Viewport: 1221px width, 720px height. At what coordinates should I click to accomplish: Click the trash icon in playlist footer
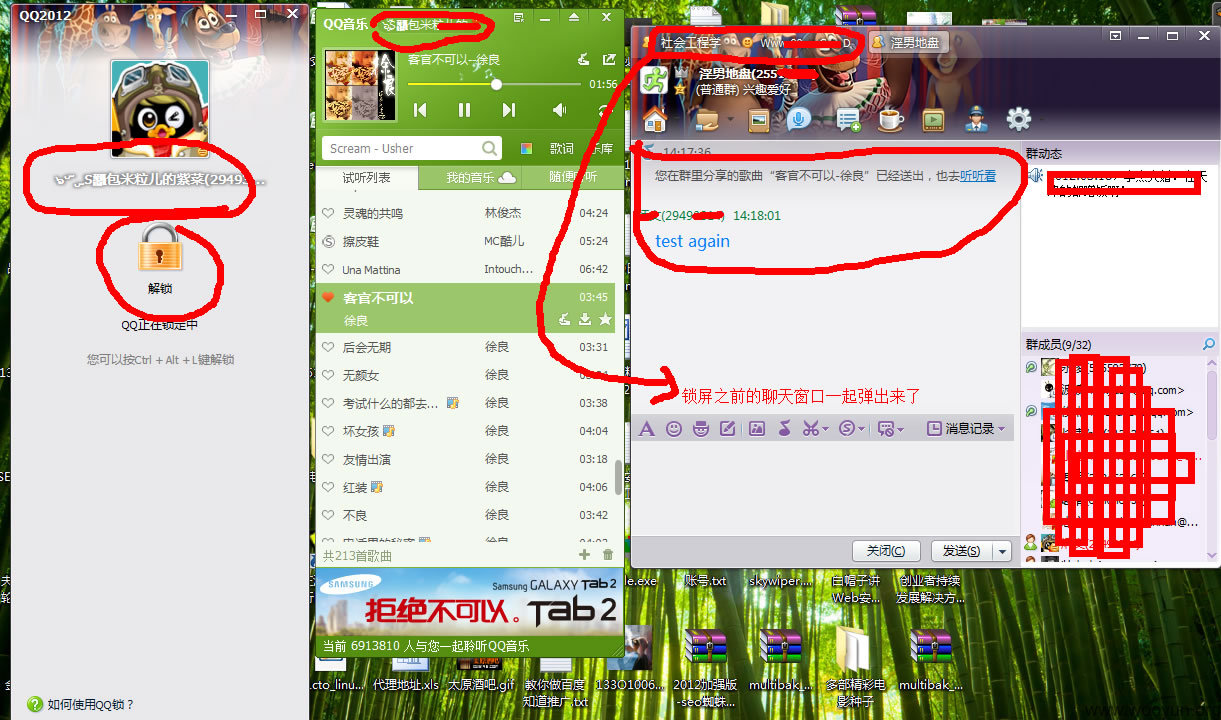tap(608, 555)
